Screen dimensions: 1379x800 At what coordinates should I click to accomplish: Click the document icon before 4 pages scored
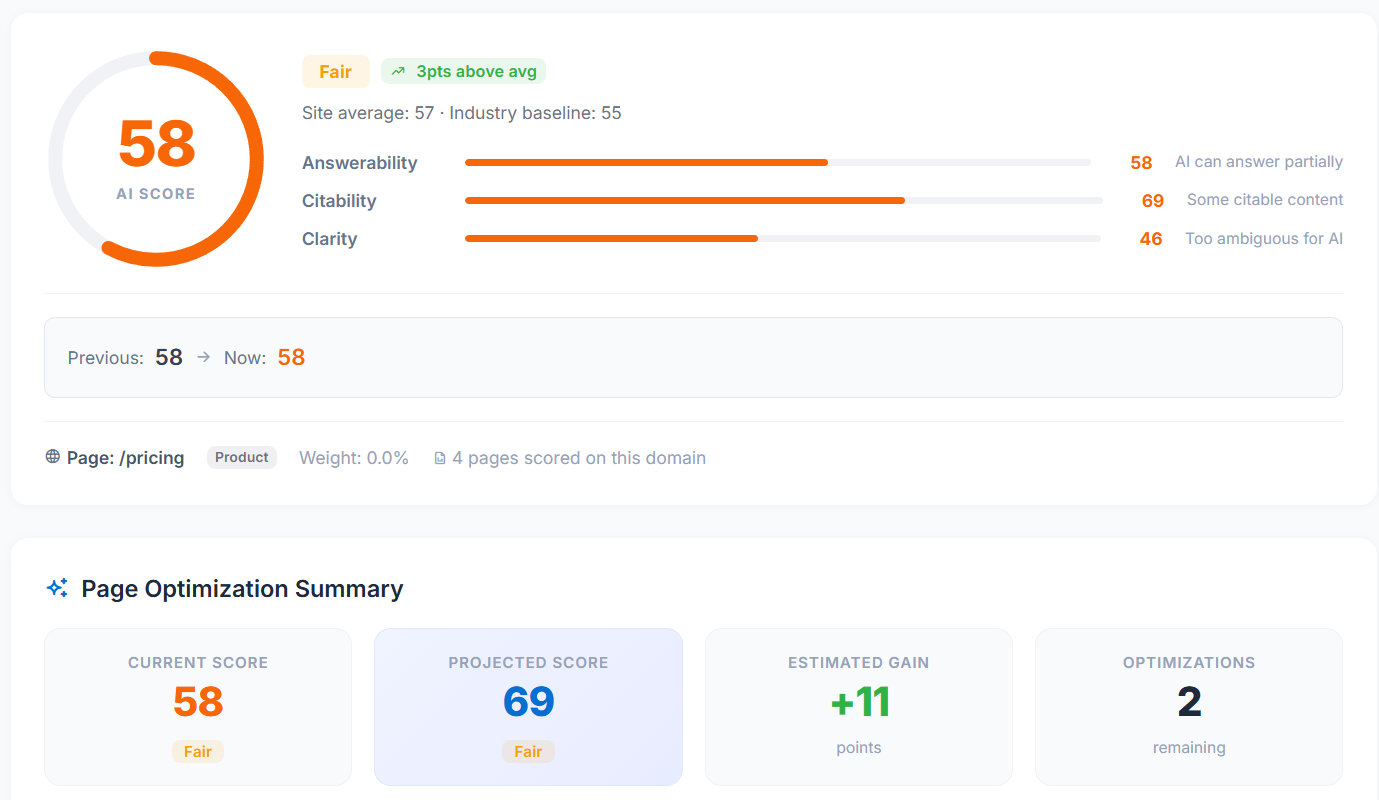pyautogui.click(x=440, y=457)
